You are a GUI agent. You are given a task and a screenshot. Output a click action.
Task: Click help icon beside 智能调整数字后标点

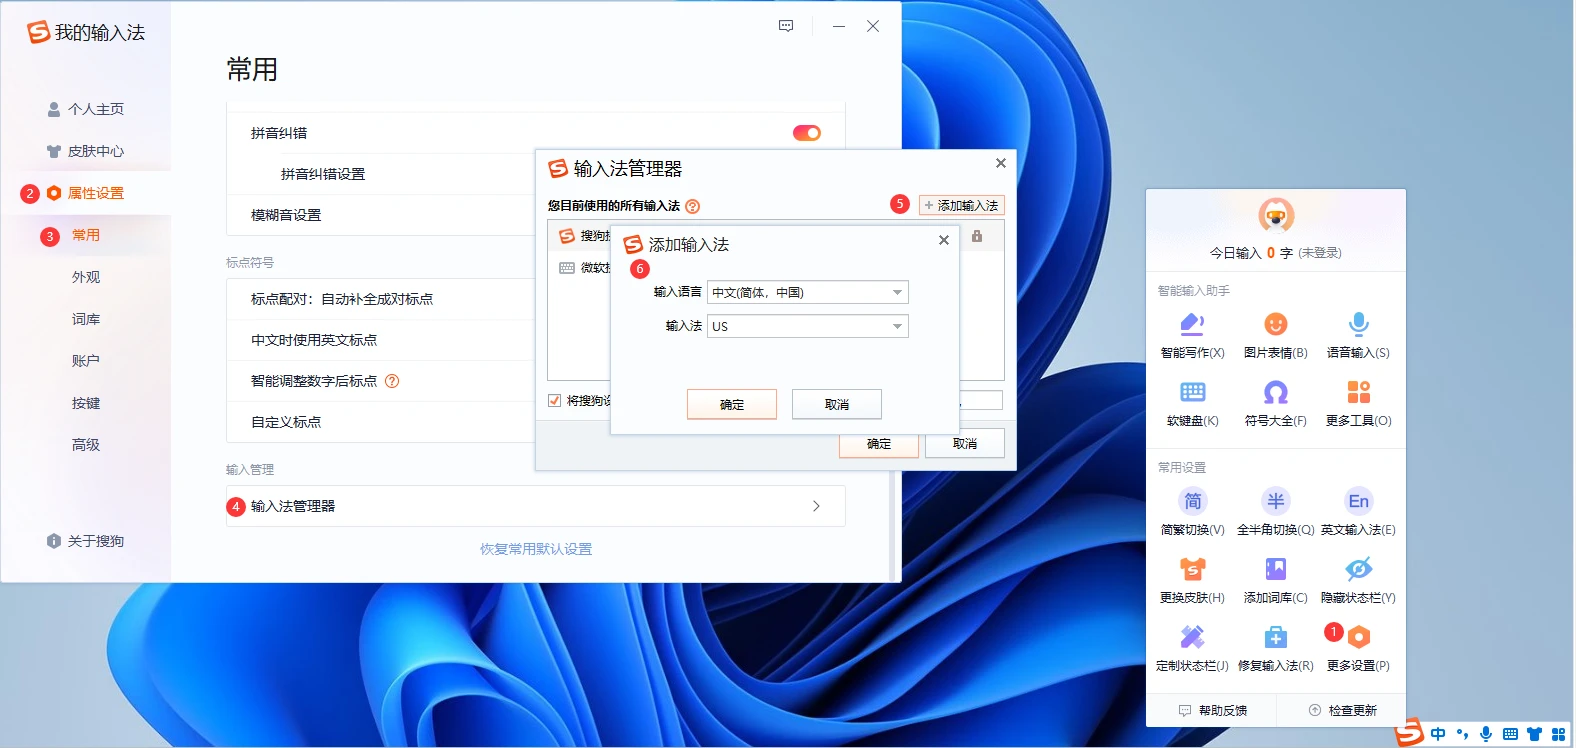point(392,381)
